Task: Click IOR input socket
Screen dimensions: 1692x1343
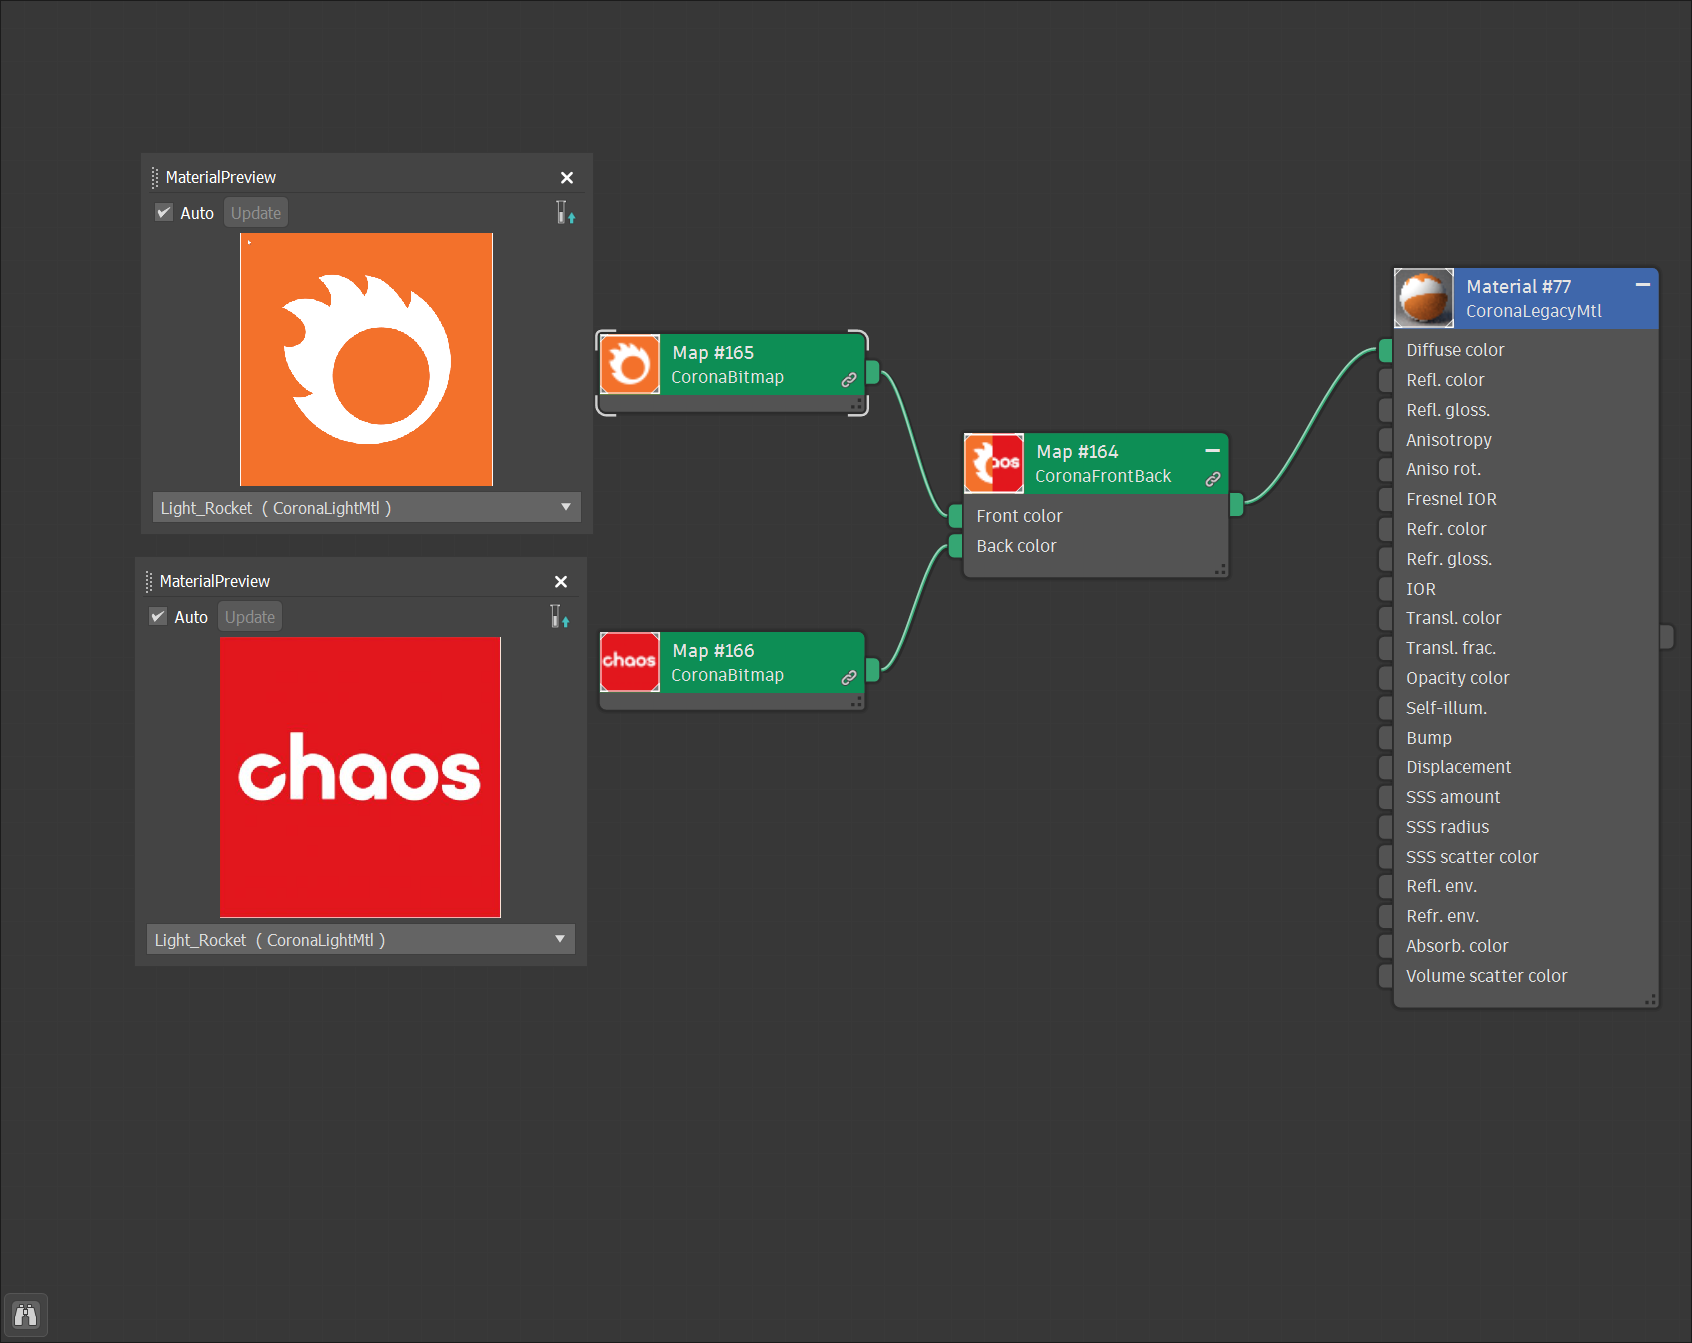Action: (1386, 589)
